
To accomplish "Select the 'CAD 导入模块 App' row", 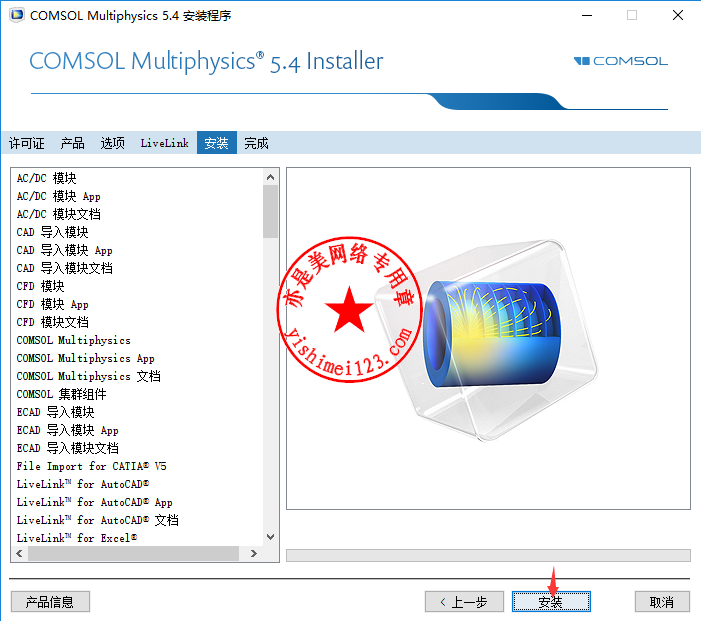I will point(139,250).
